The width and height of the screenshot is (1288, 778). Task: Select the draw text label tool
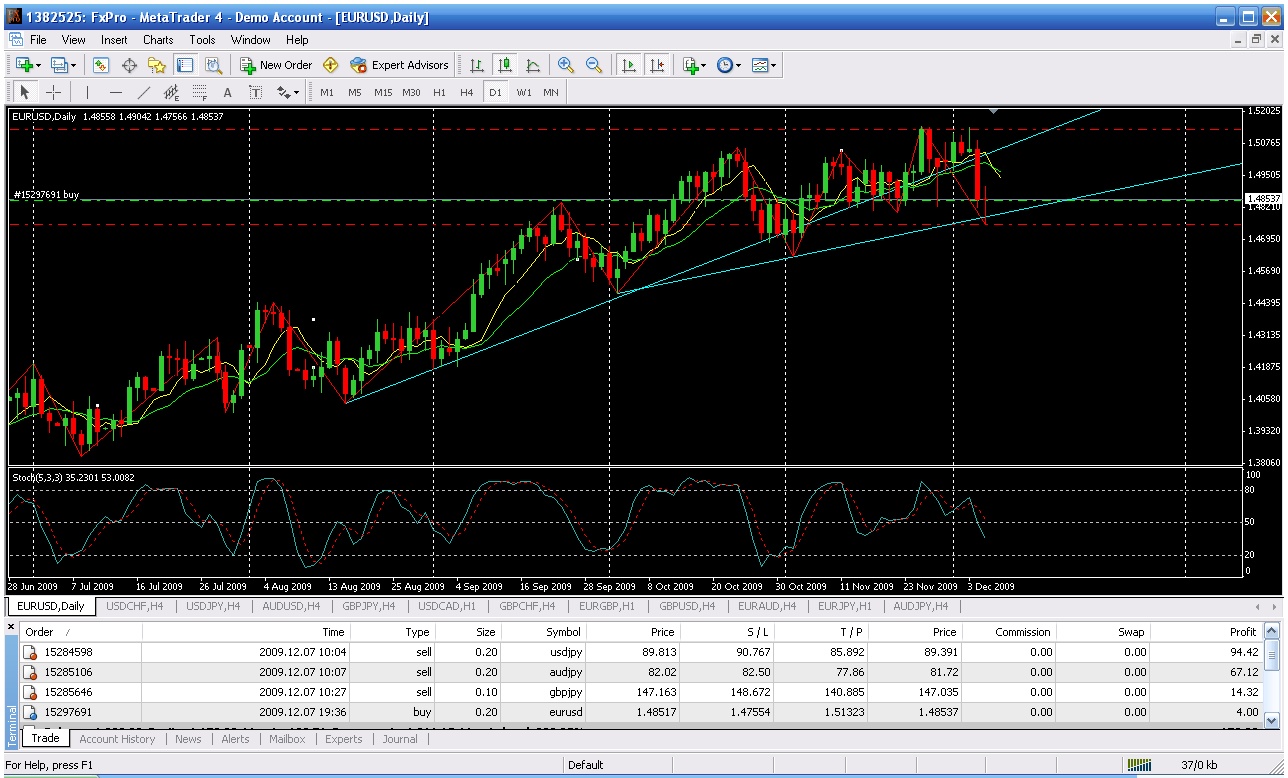[x=227, y=92]
